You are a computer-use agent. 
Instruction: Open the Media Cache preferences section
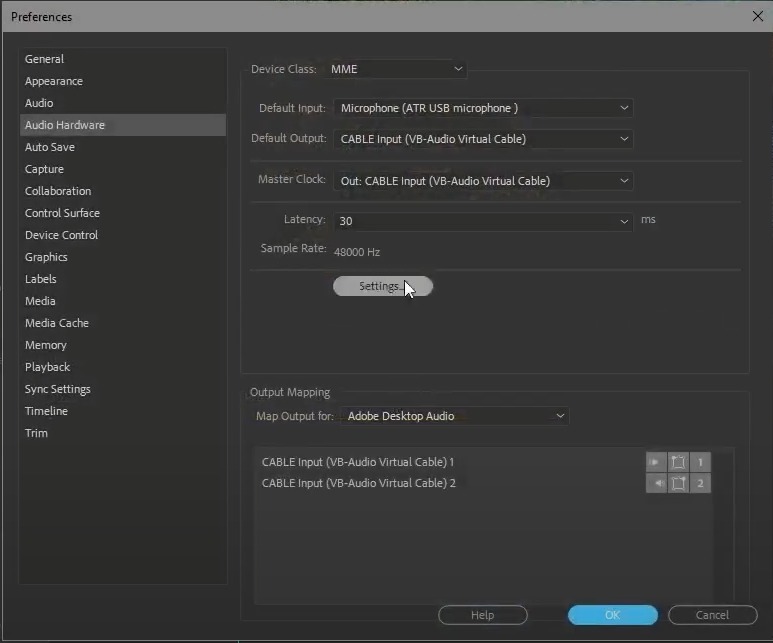click(x=56, y=323)
